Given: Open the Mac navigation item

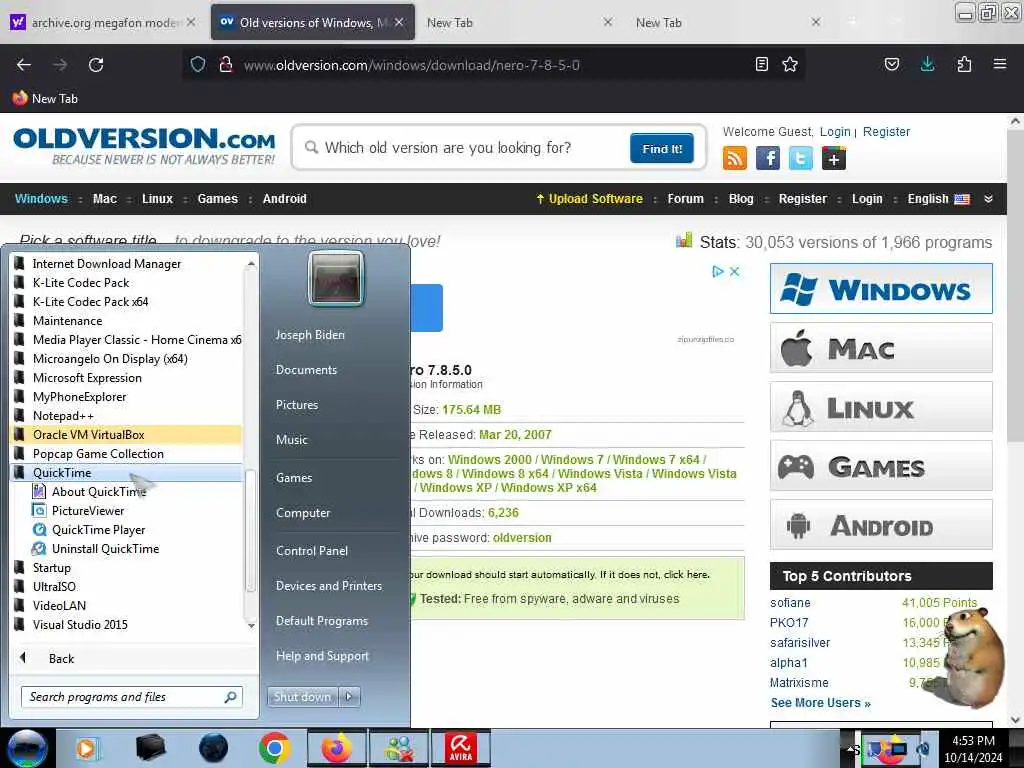Looking at the screenshot, I should click(x=104, y=199).
